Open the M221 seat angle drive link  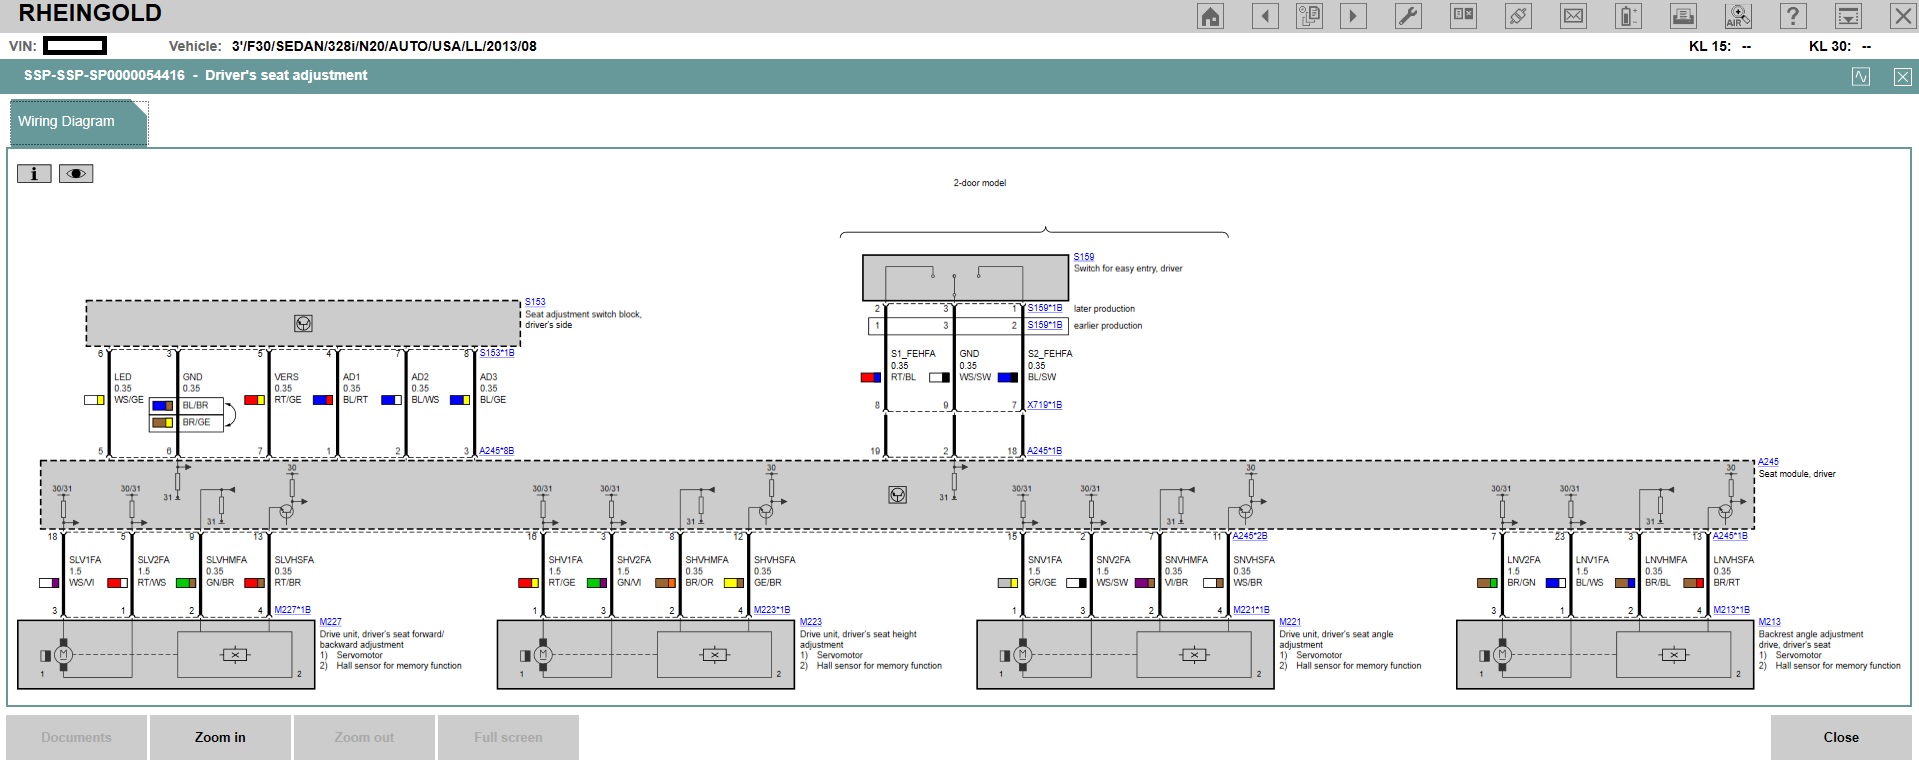[1290, 622]
